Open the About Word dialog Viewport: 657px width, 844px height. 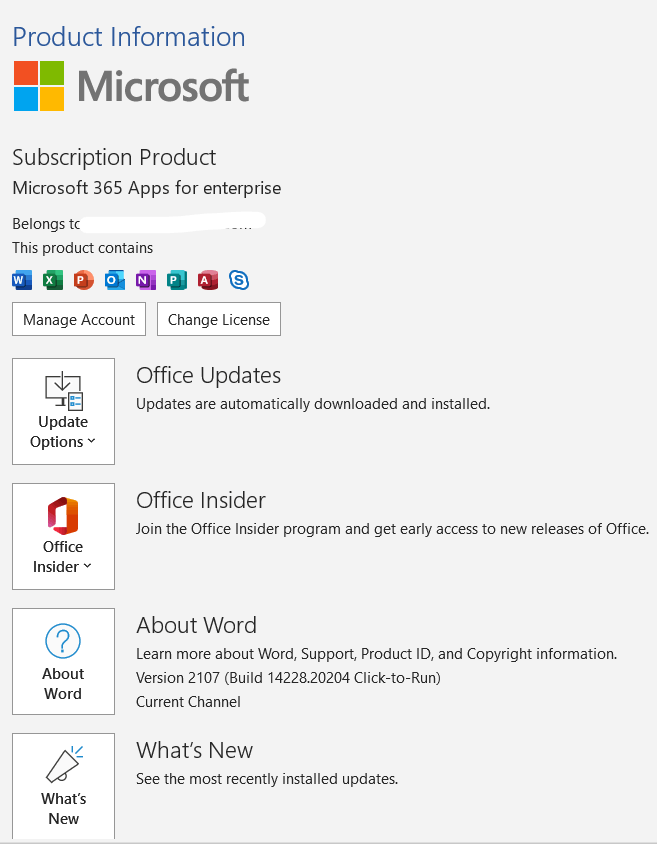(63, 662)
